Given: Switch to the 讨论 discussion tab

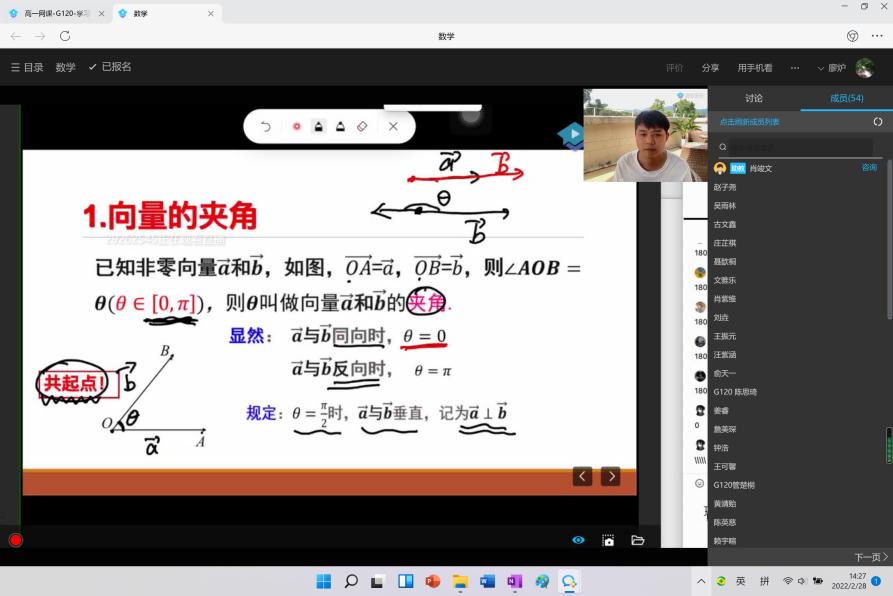Looking at the screenshot, I should click(x=754, y=98).
